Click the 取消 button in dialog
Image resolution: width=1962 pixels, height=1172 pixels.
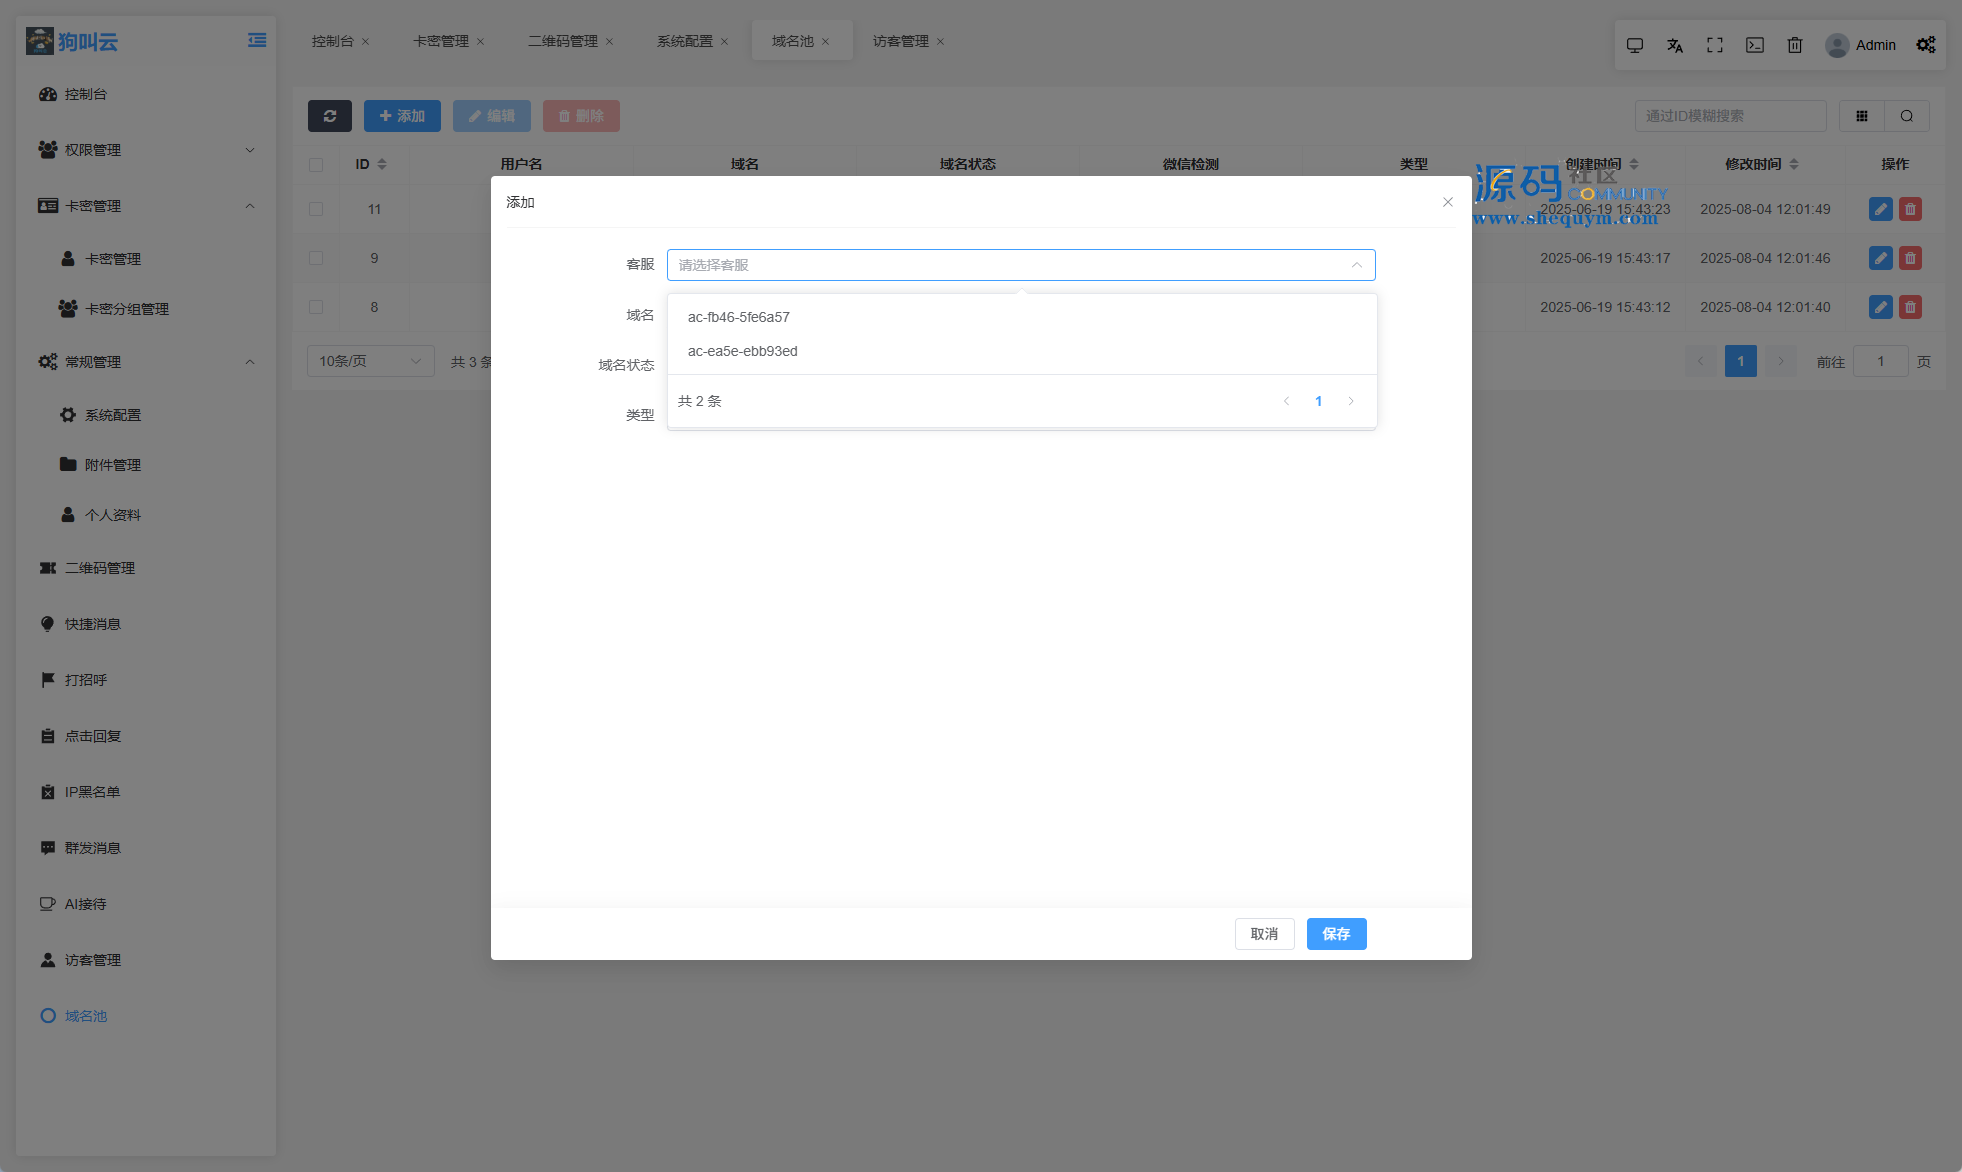[x=1264, y=934]
